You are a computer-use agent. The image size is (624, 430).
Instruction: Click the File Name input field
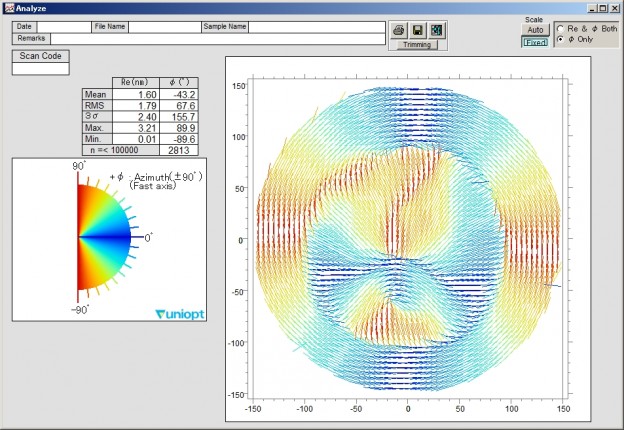point(165,27)
